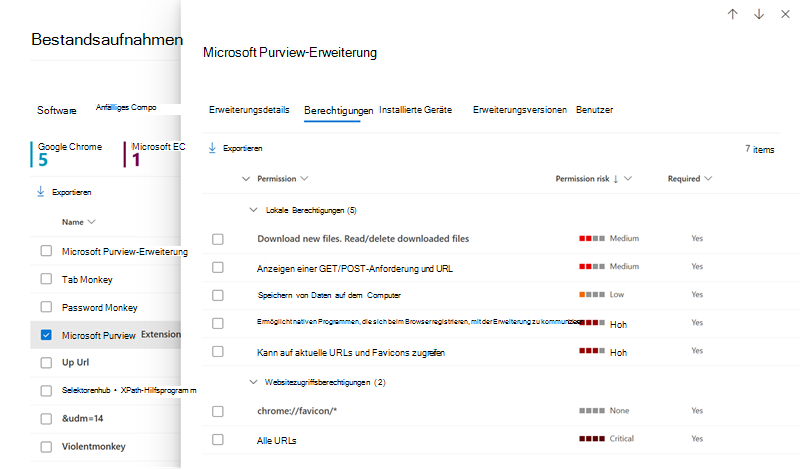Click the Critical risk bars for Alle URLs
The height and width of the screenshot is (470, 800).
(592, 439)
